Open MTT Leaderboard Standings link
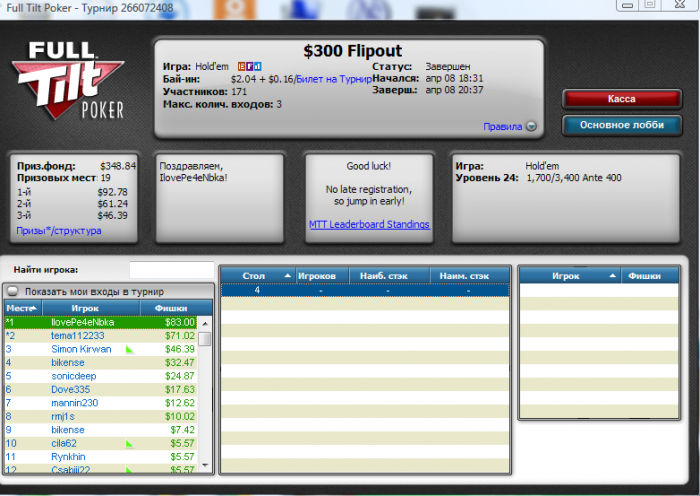The width and height of the screenshot is (700, 496). pos(369,224)
